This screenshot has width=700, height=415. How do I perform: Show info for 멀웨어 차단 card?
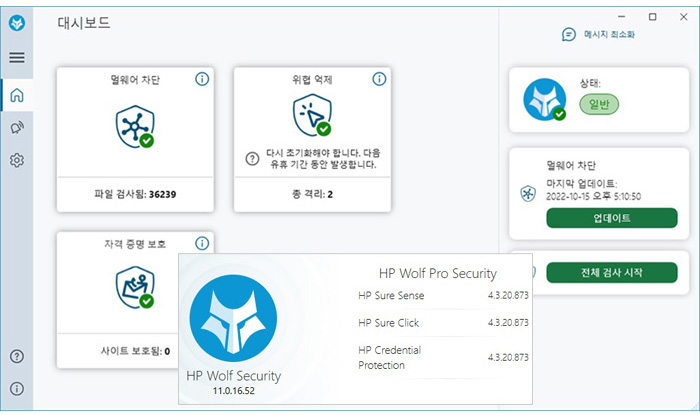(202, 79)
